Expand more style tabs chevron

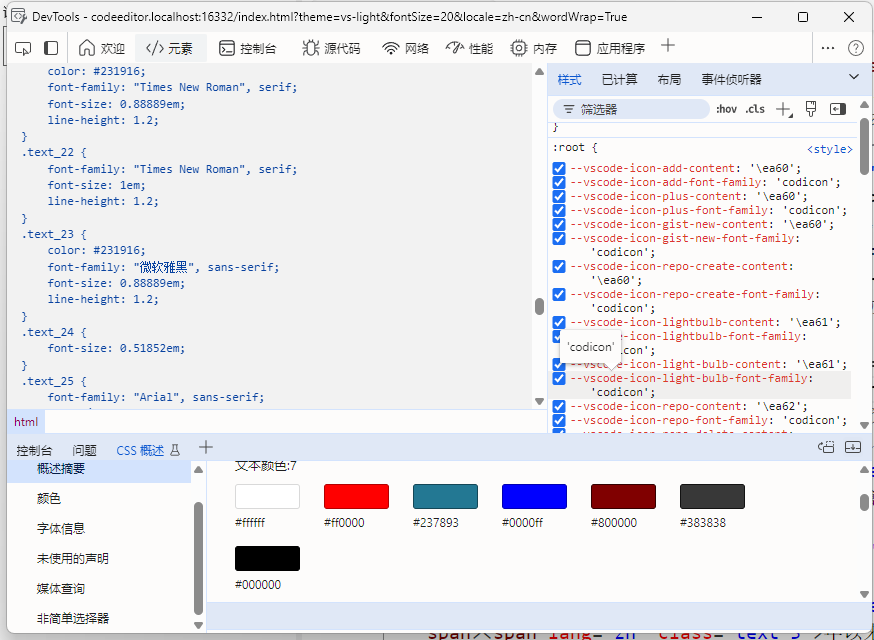(x=853, y=77)
